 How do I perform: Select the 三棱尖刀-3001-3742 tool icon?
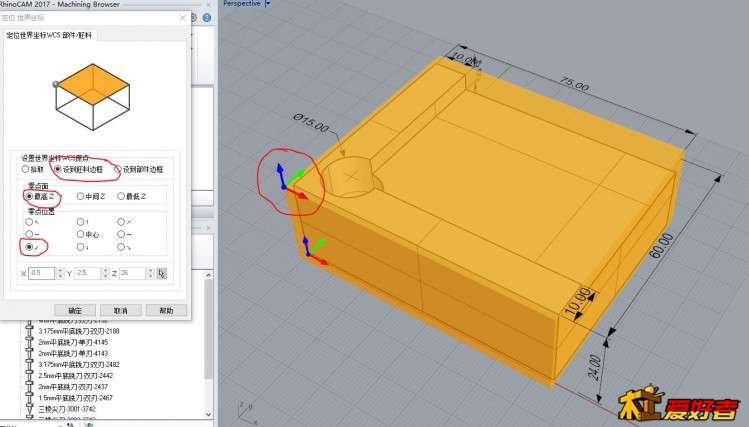pos(30,409)
